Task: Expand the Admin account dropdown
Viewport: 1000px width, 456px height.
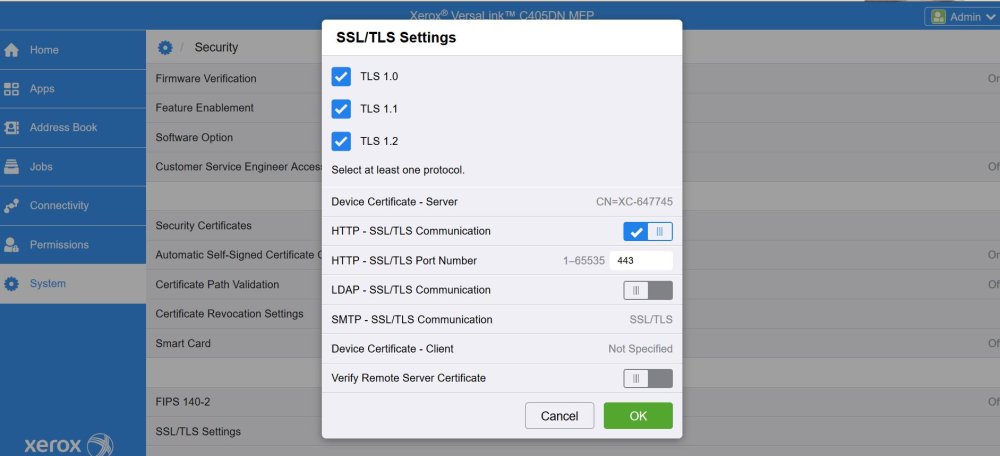Action: (x=961, y=16)
